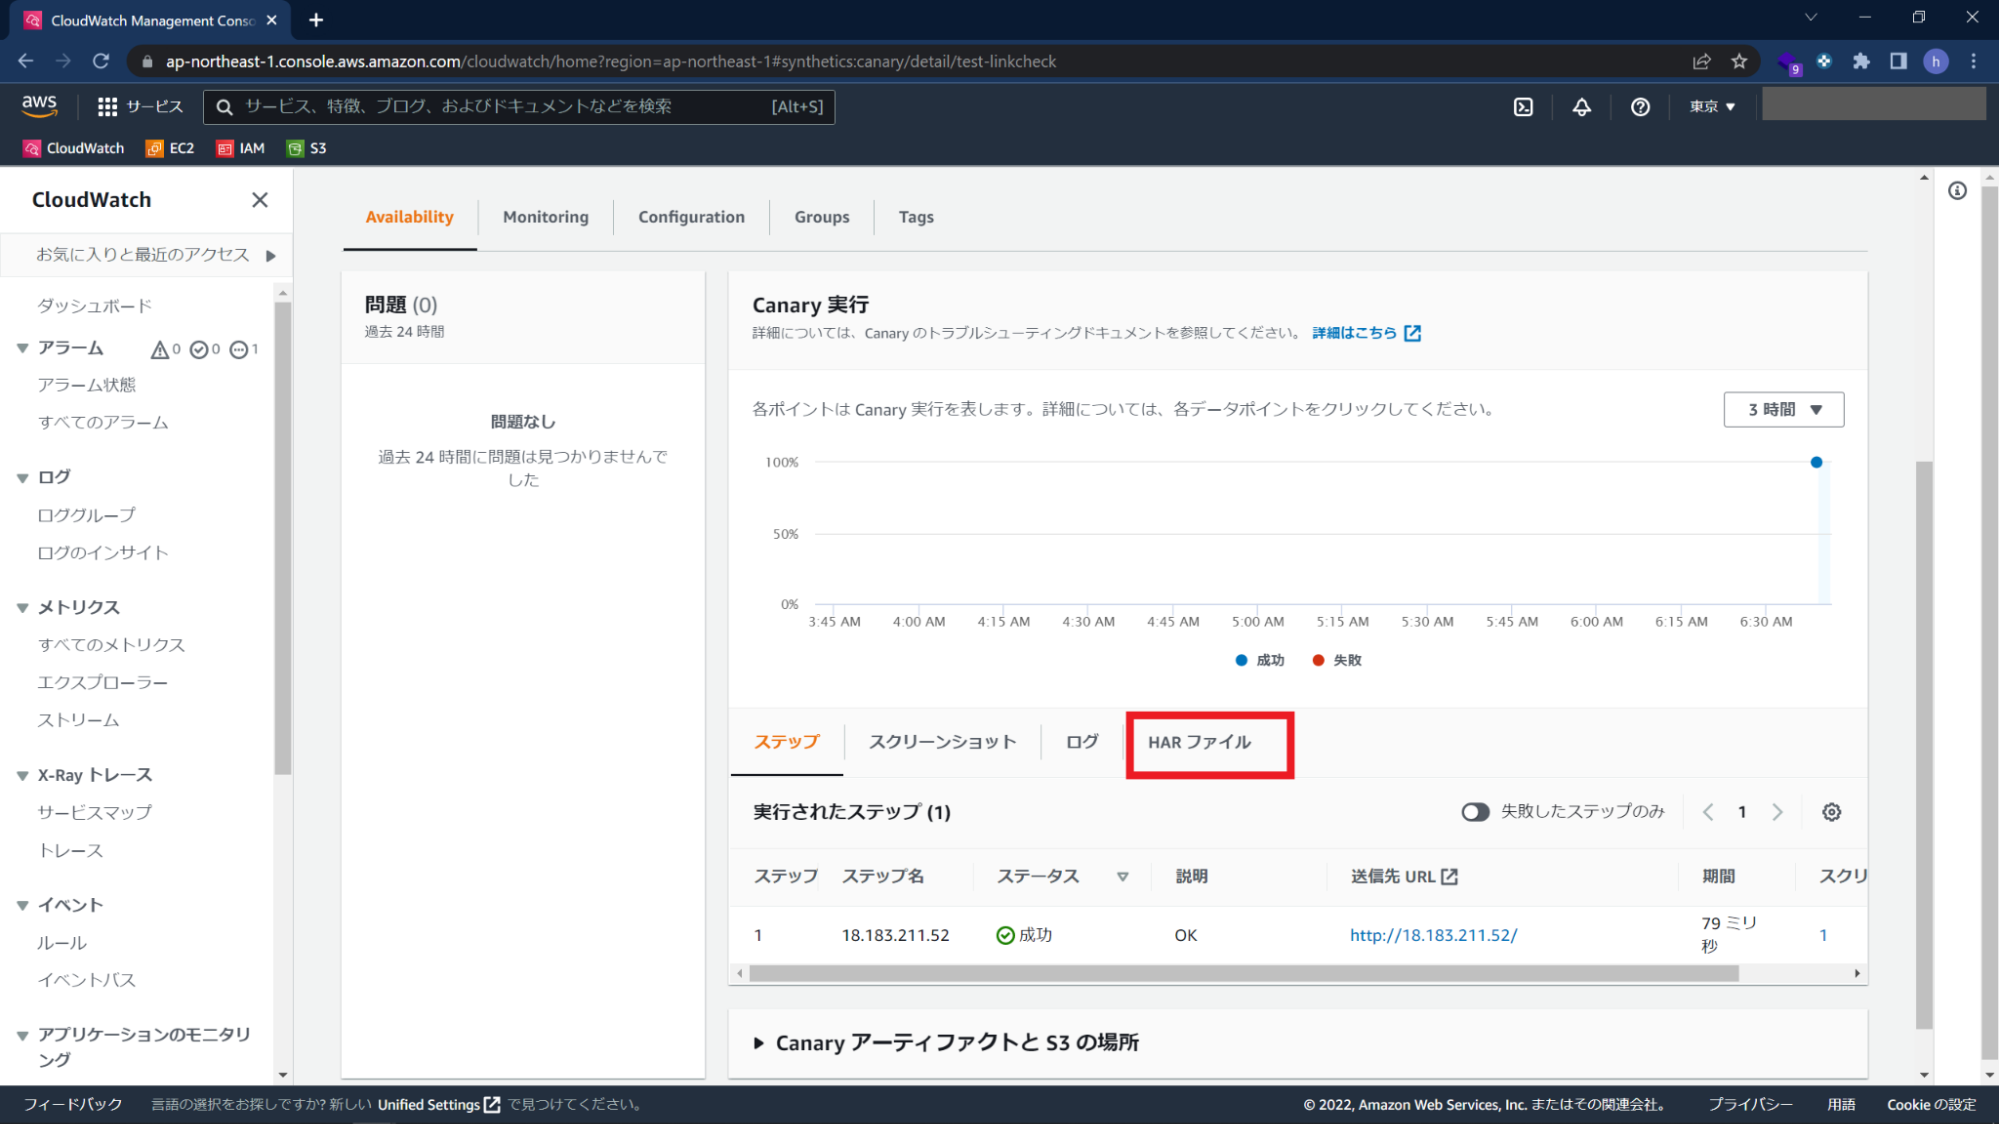This screenshot has width=1999, height=1125.
Task: Collapse the ログ section
Action: (x=22, y=478)
